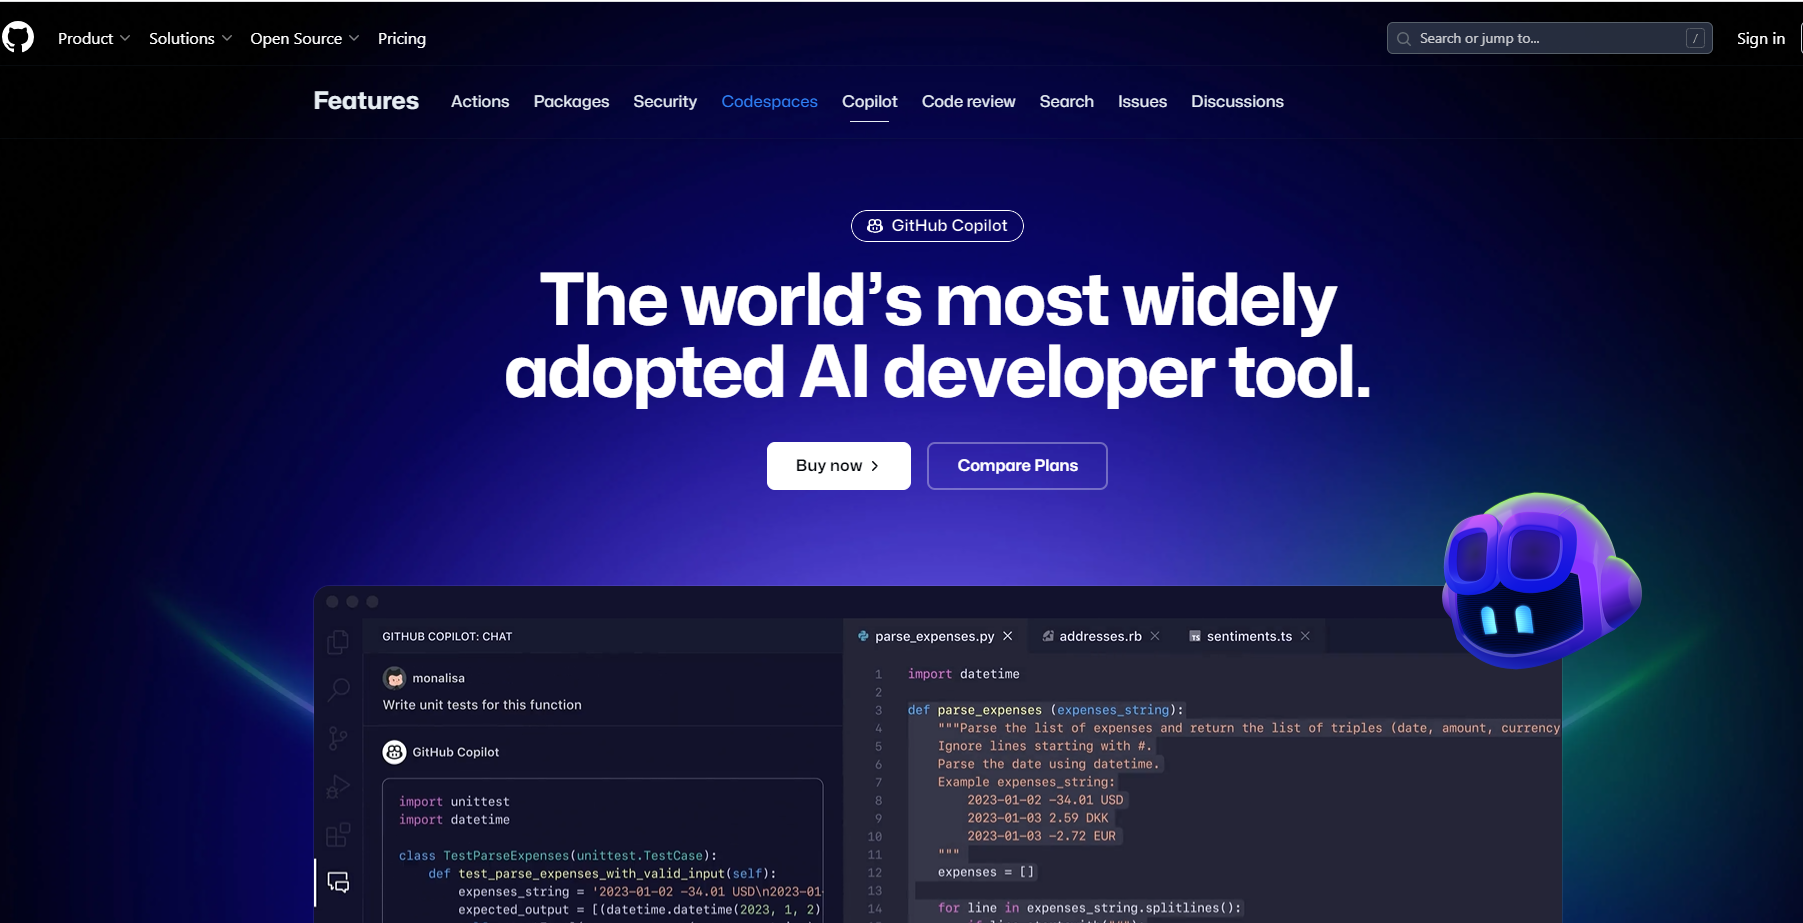Go to the Actions feature tab
The height and width of the screenshot is (923, 1803).
[480, 101]
